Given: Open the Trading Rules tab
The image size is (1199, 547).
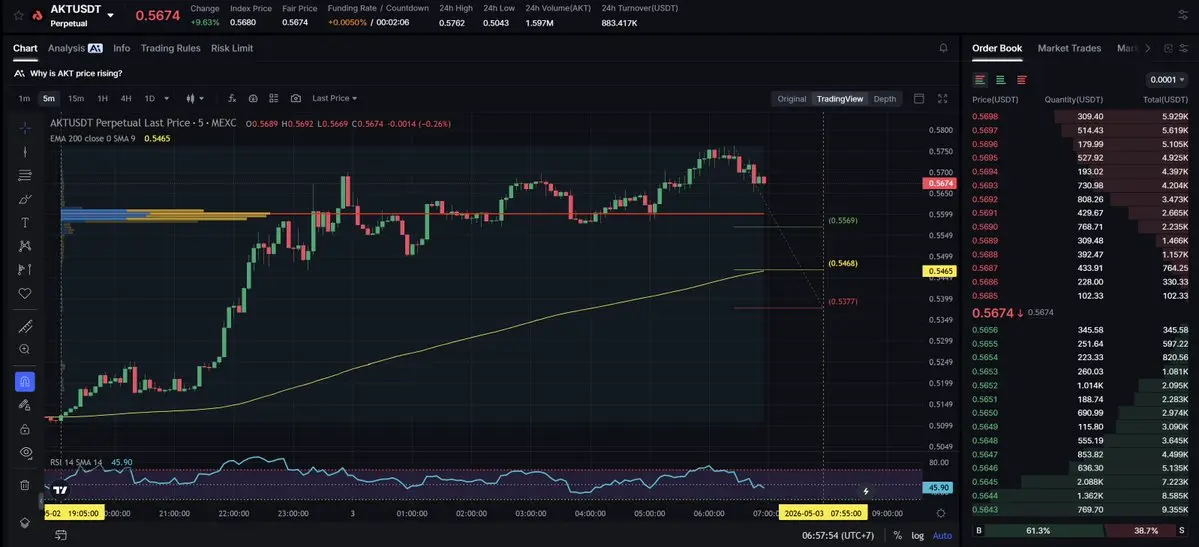Looking at the screenshot, I should click(x=171, y=48).
